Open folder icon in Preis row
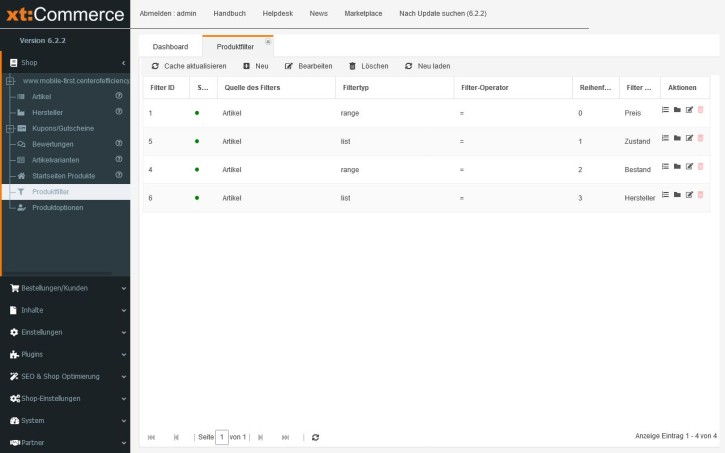 (x=677, y=110)
